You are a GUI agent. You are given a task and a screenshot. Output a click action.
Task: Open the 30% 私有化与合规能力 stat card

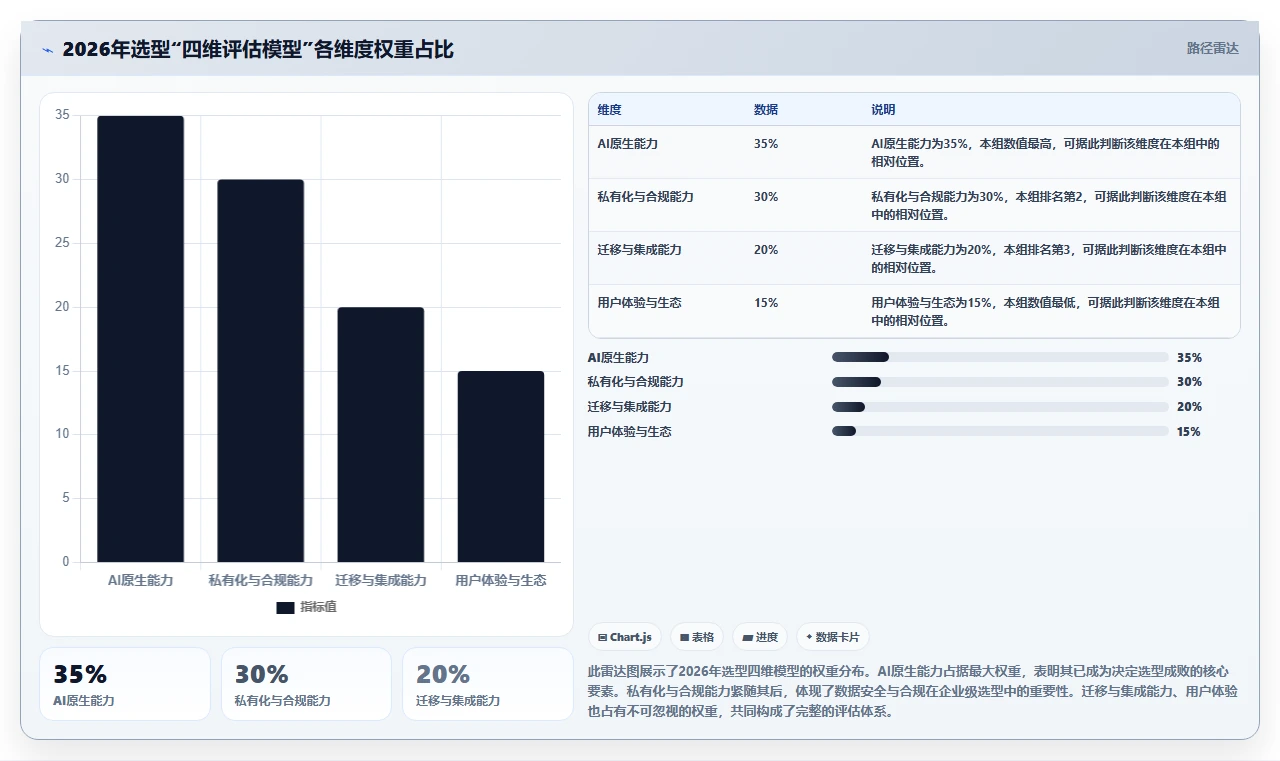306,684
